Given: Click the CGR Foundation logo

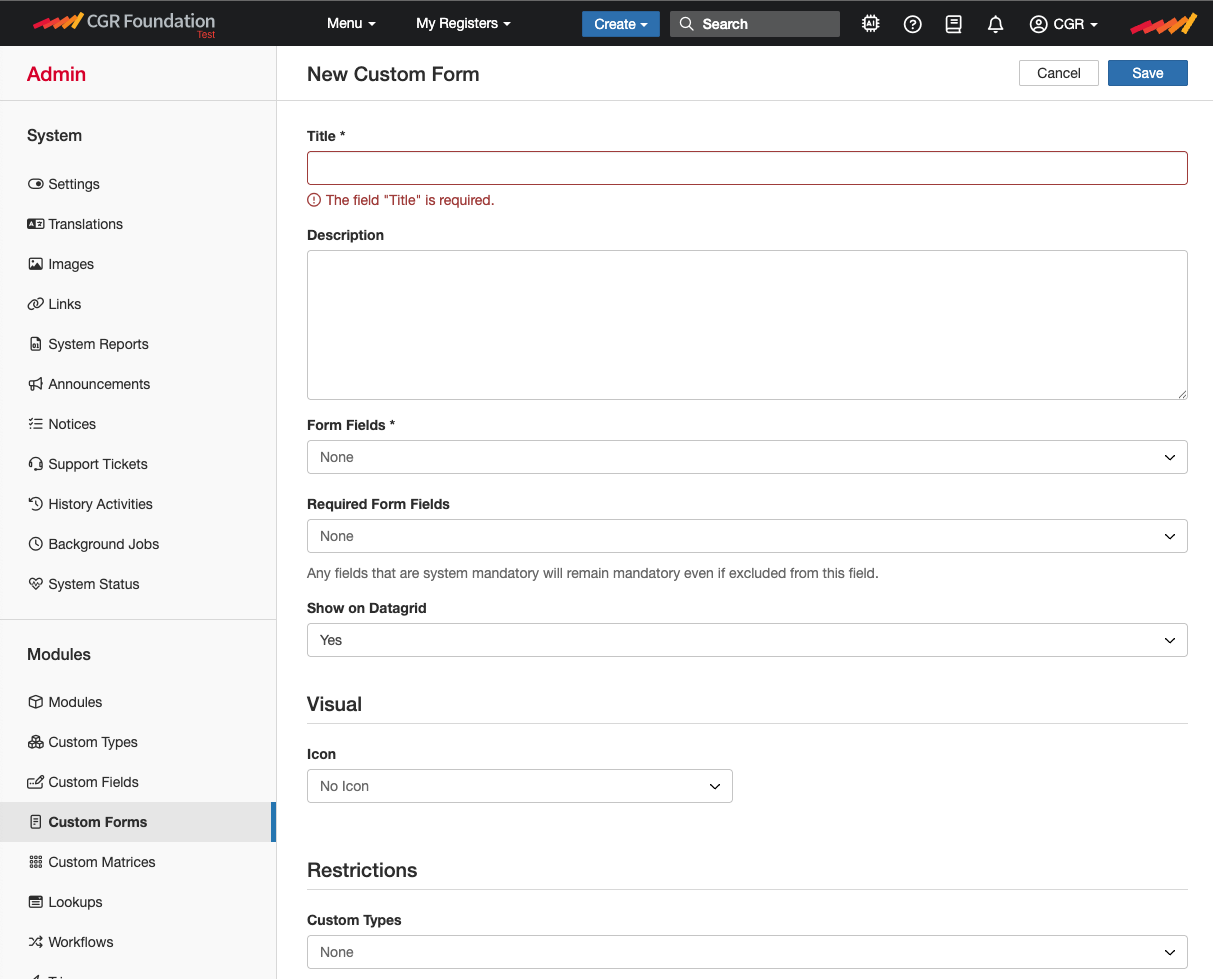Looking at the screenshot, I should coord(125,22).
